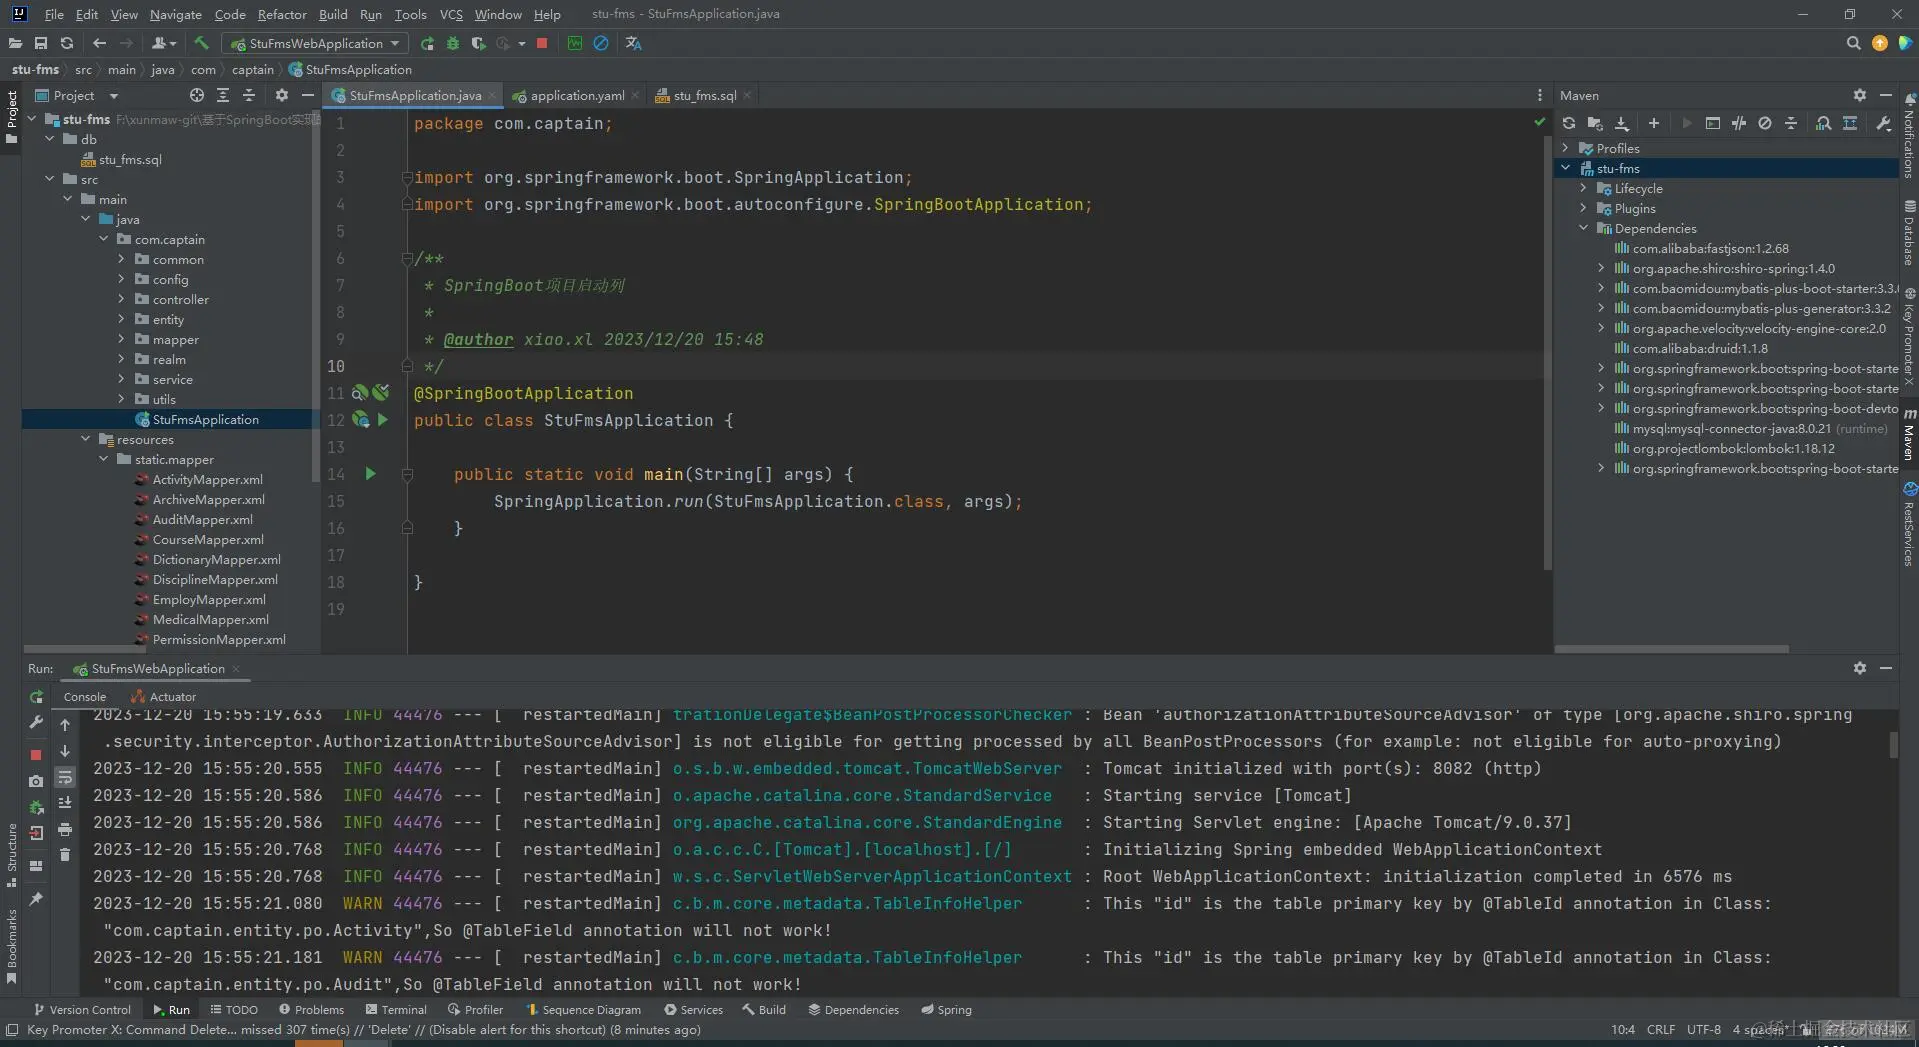
Task: Open the Spring tool window
Action: pos(946,1010)
